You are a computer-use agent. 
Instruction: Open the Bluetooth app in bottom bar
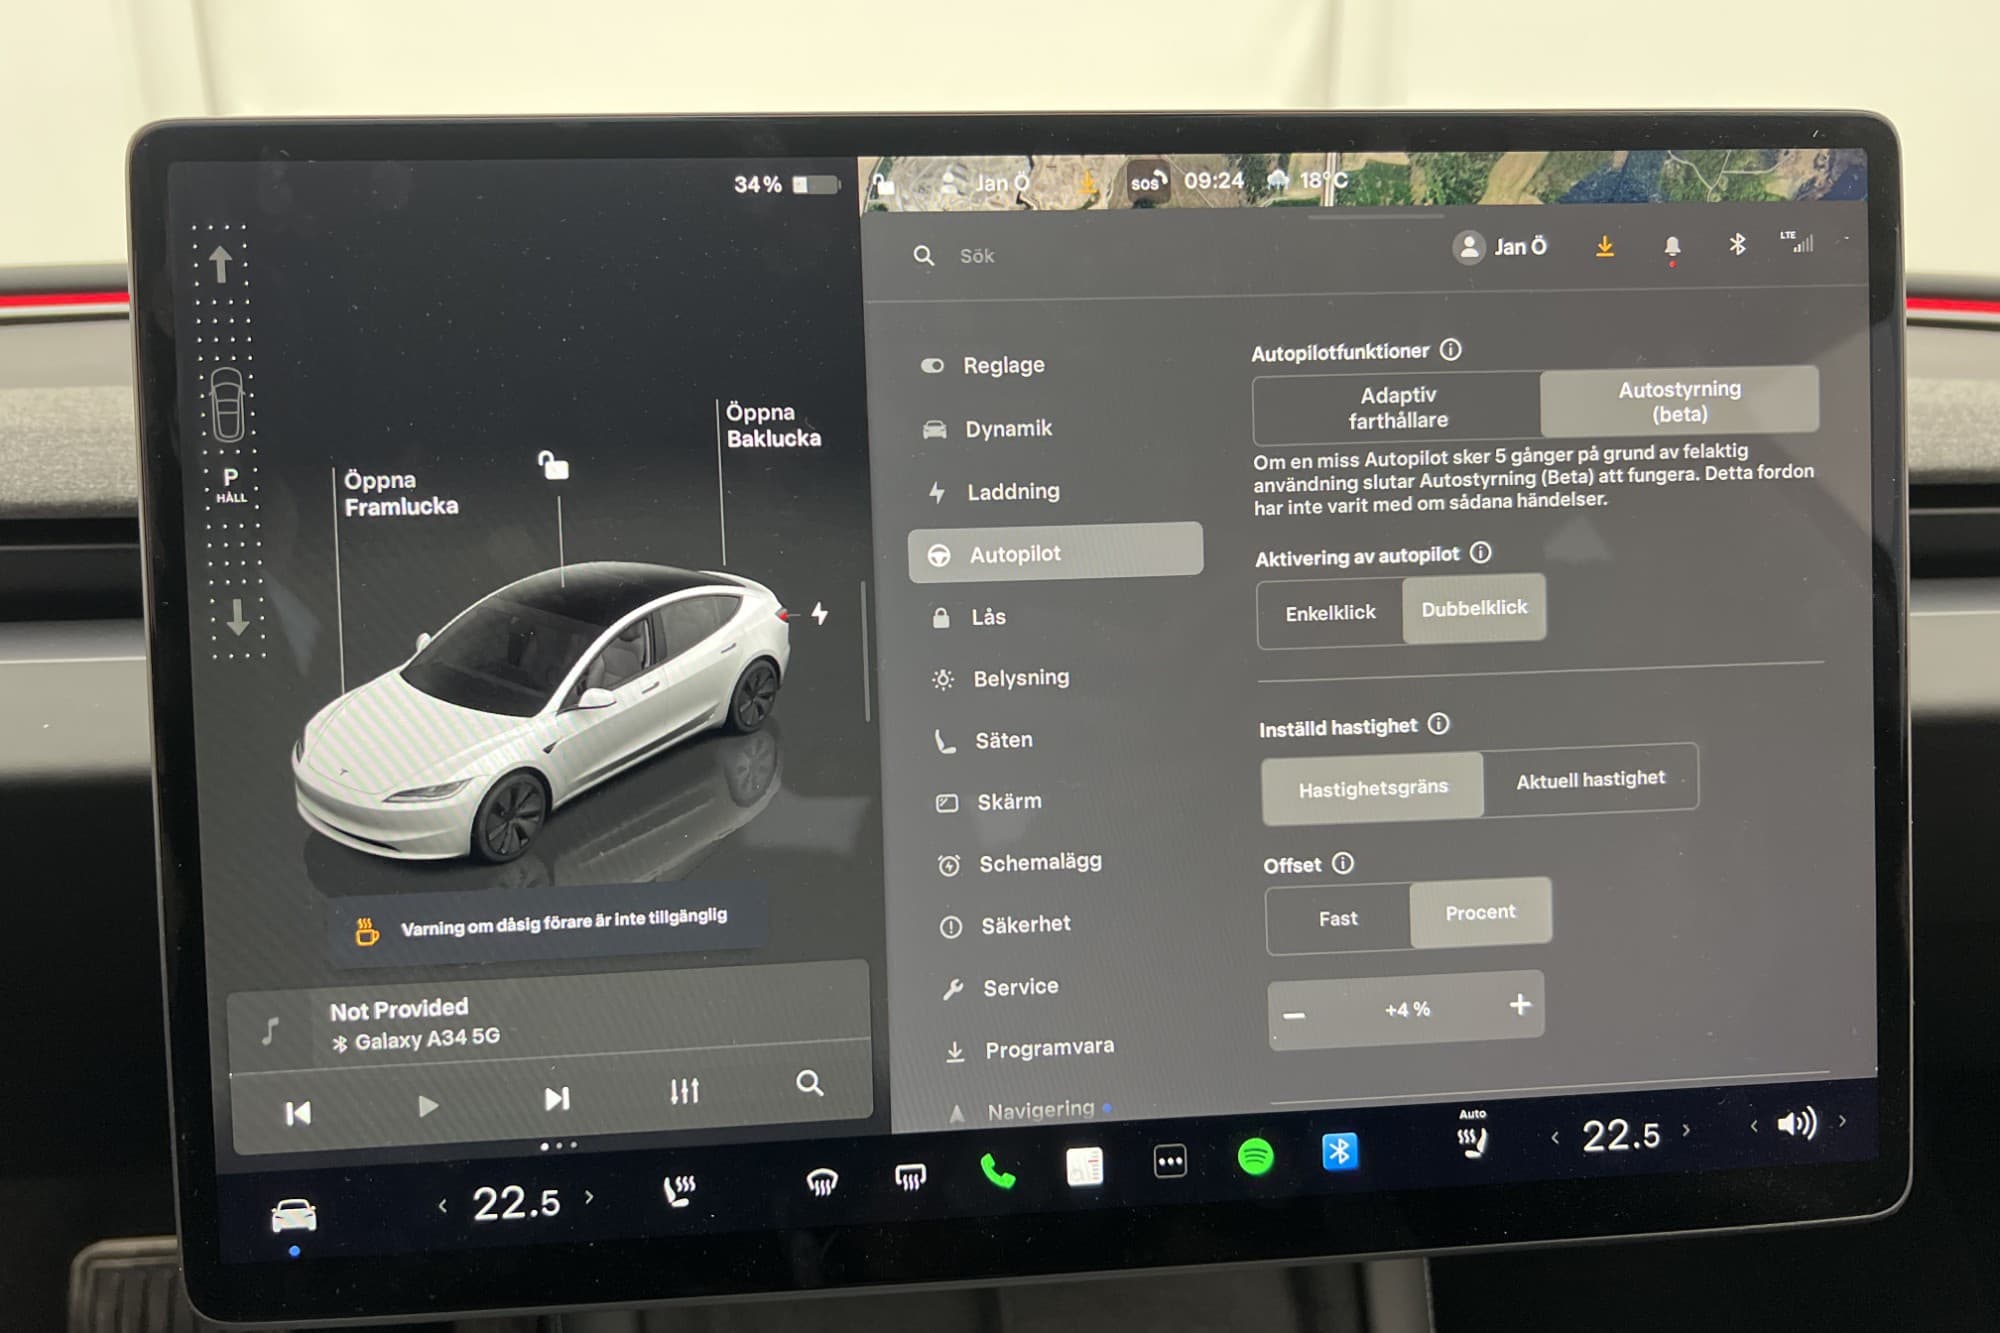click(1340, 1152)
